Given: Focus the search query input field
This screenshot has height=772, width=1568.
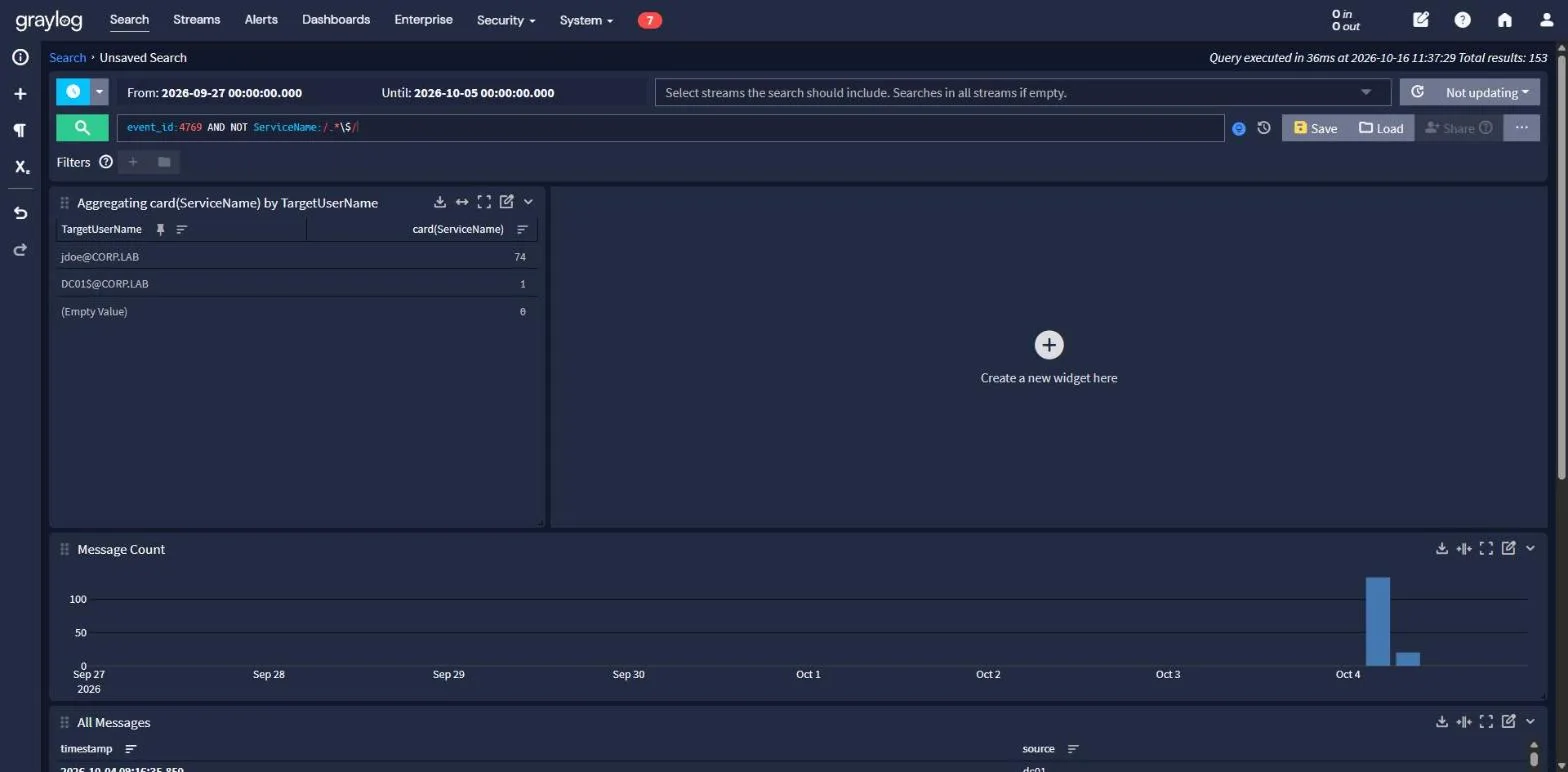Looking at the screenshot, I should click(x=670, y=128).
